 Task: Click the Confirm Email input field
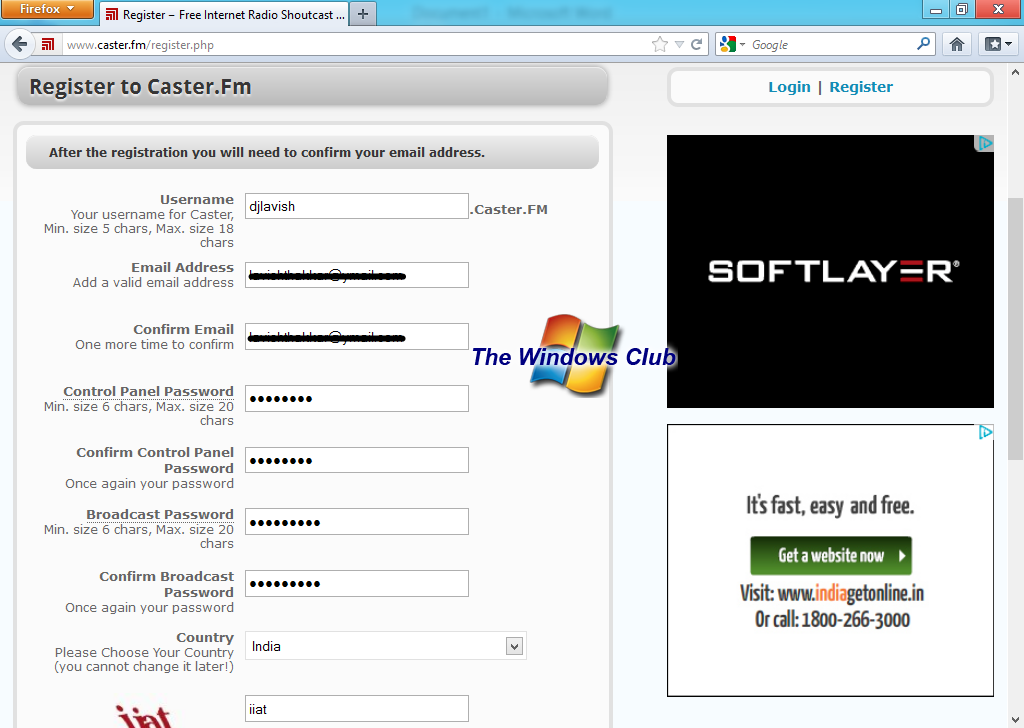pyautogui.click(x=357, y=336)
